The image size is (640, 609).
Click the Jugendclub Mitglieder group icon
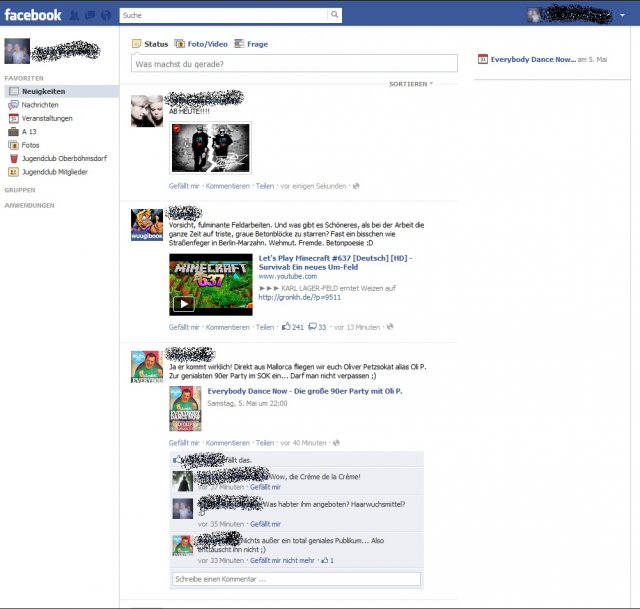(x=13, y=172)
